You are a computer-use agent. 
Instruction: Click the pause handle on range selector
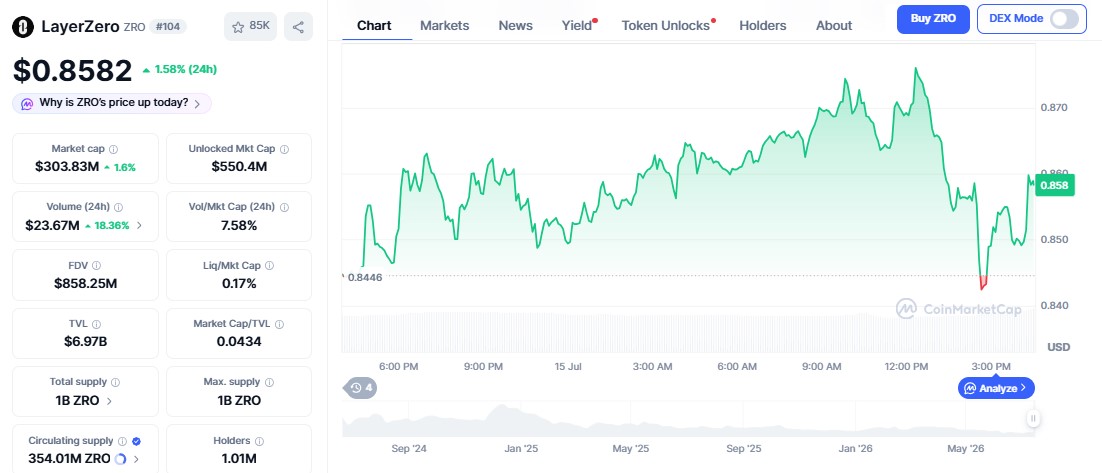click(x=1033, y=419)
